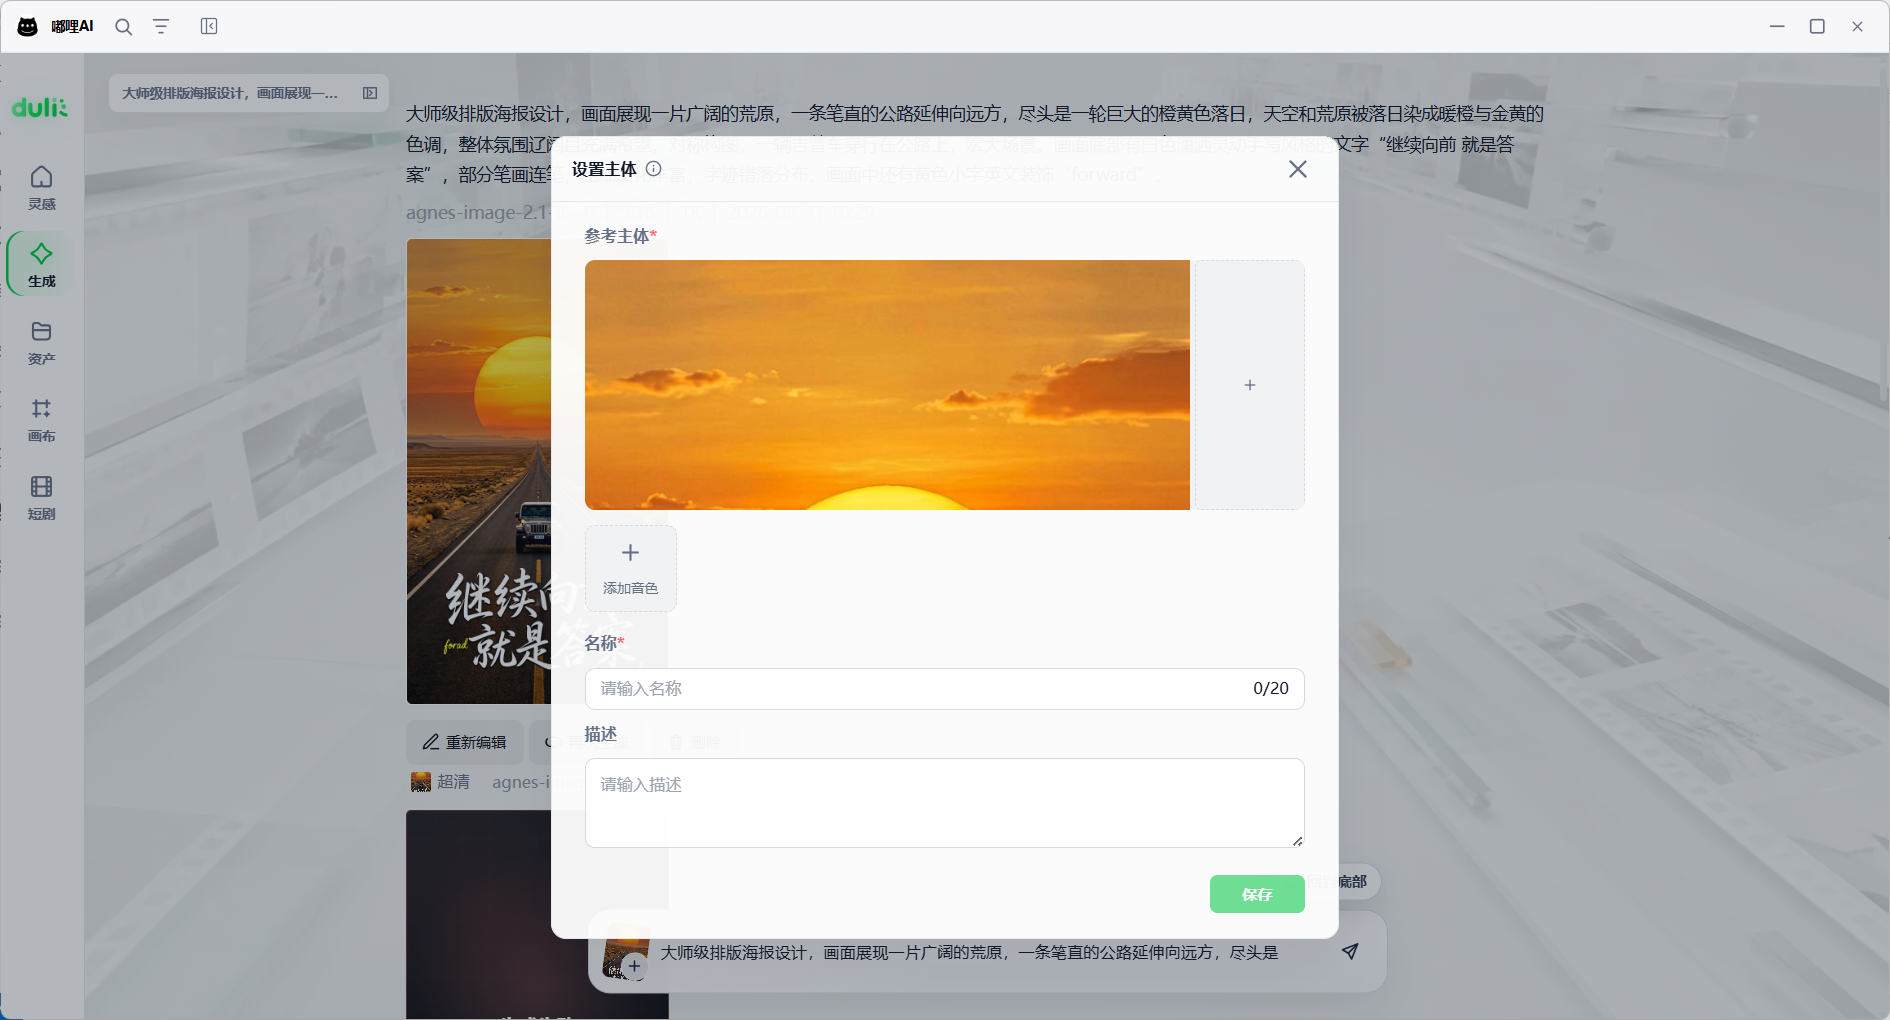
Task: Select the 生成 sidebar item
Action: 41,264
